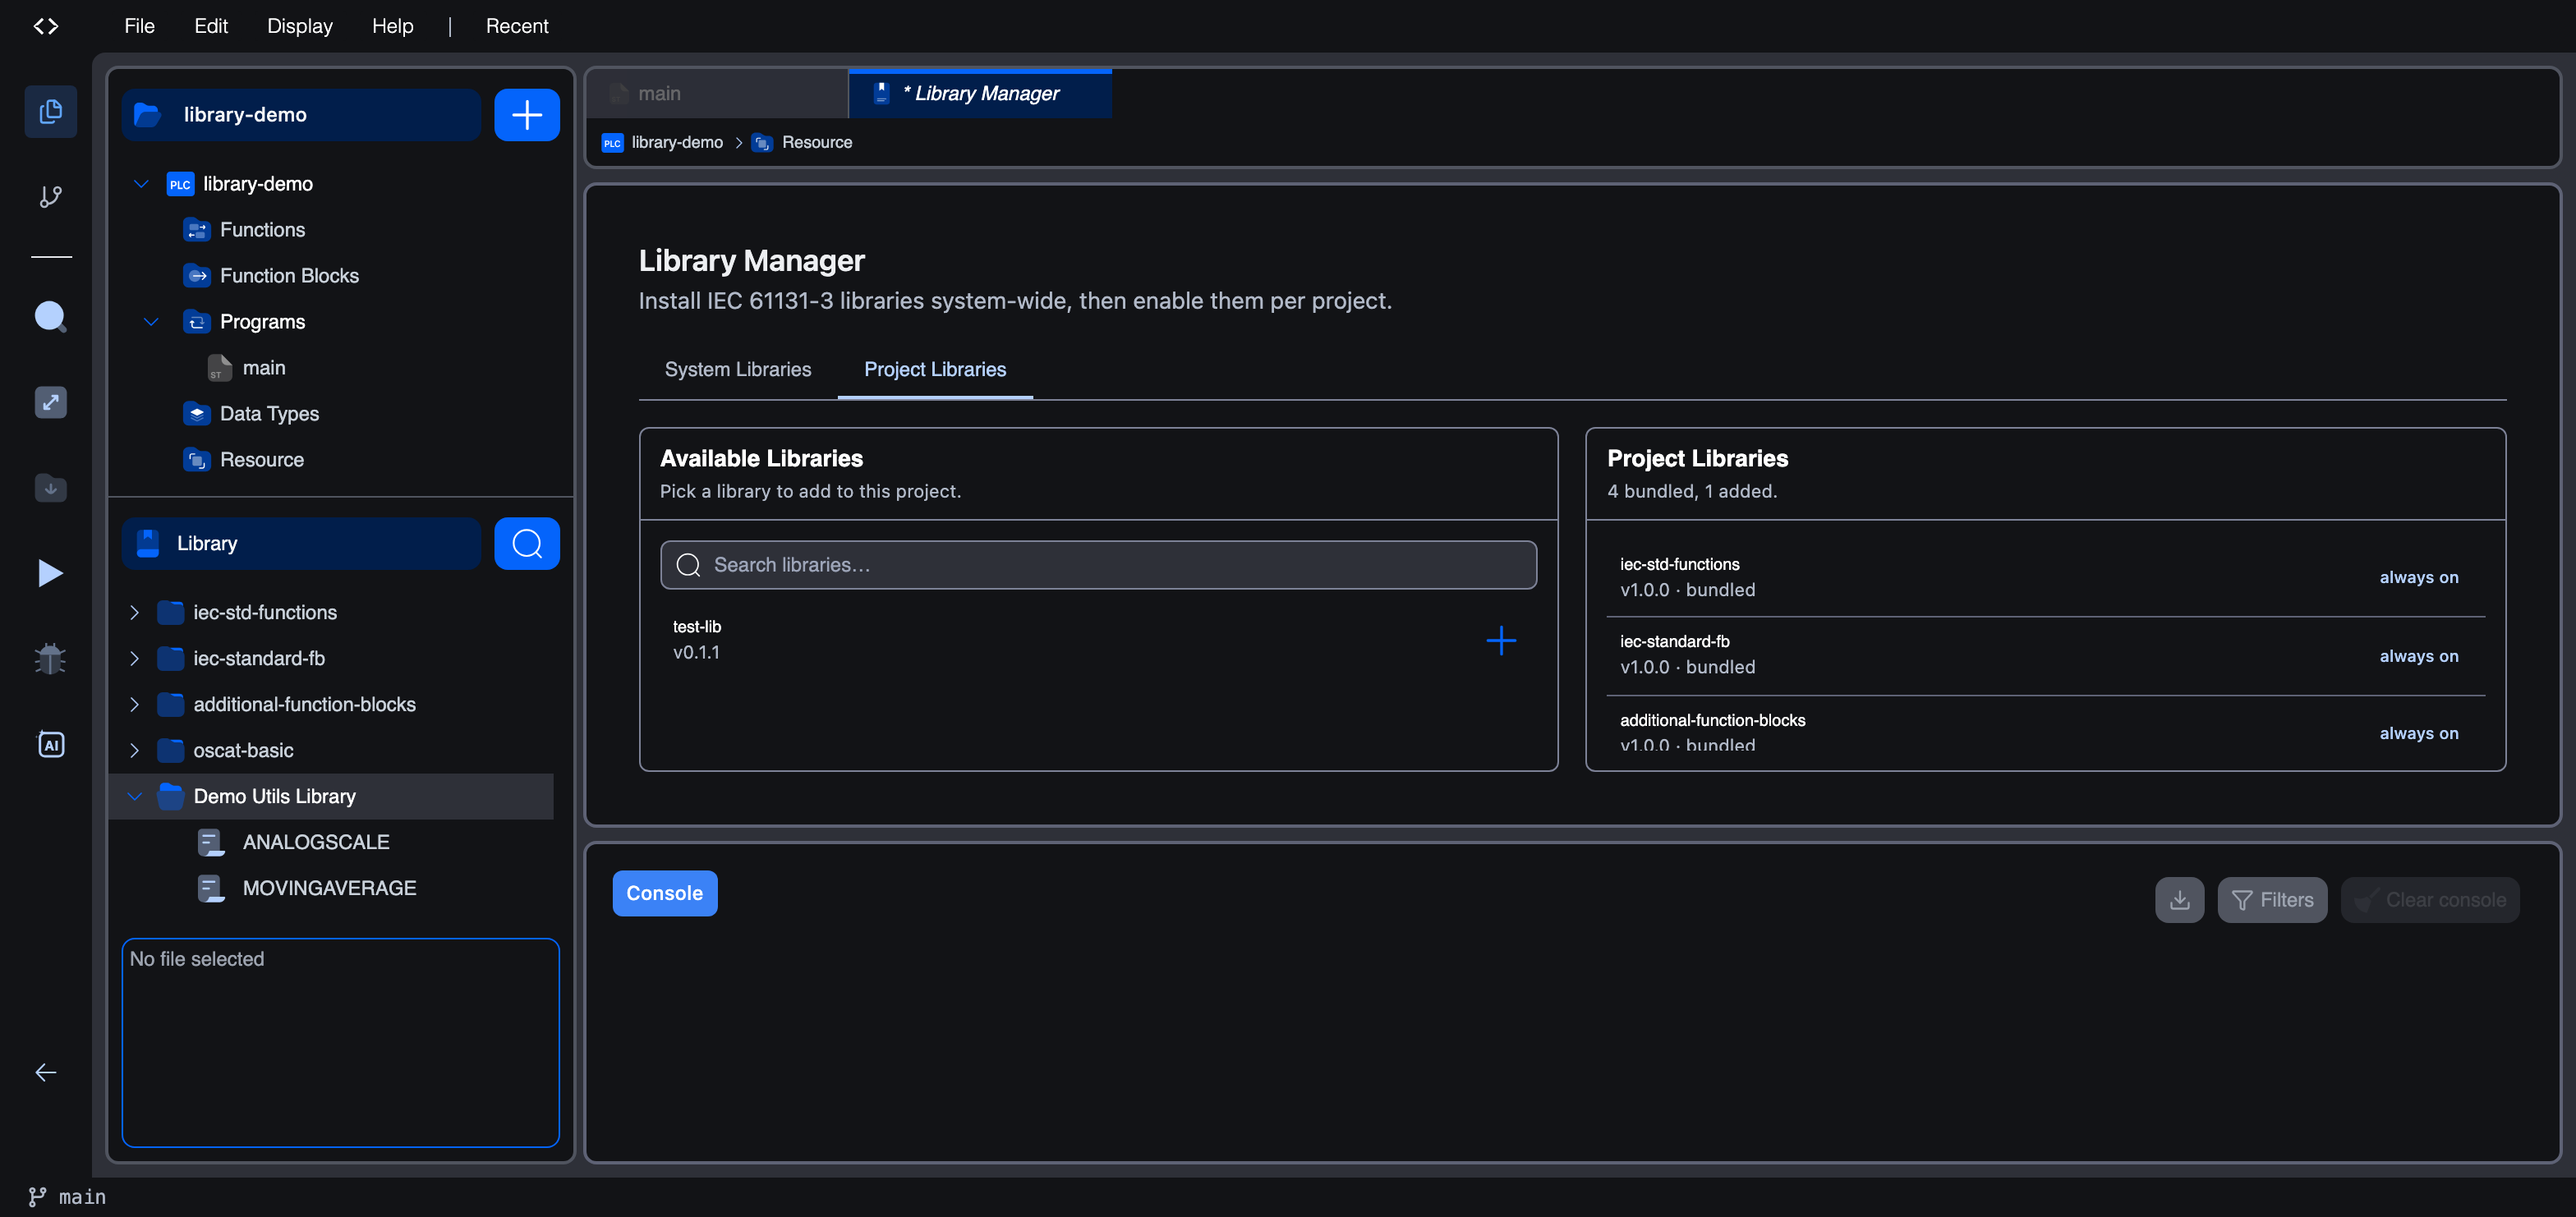Click the console download icon button
Screen dimensions: 2576x1217
click(2180, 900)
